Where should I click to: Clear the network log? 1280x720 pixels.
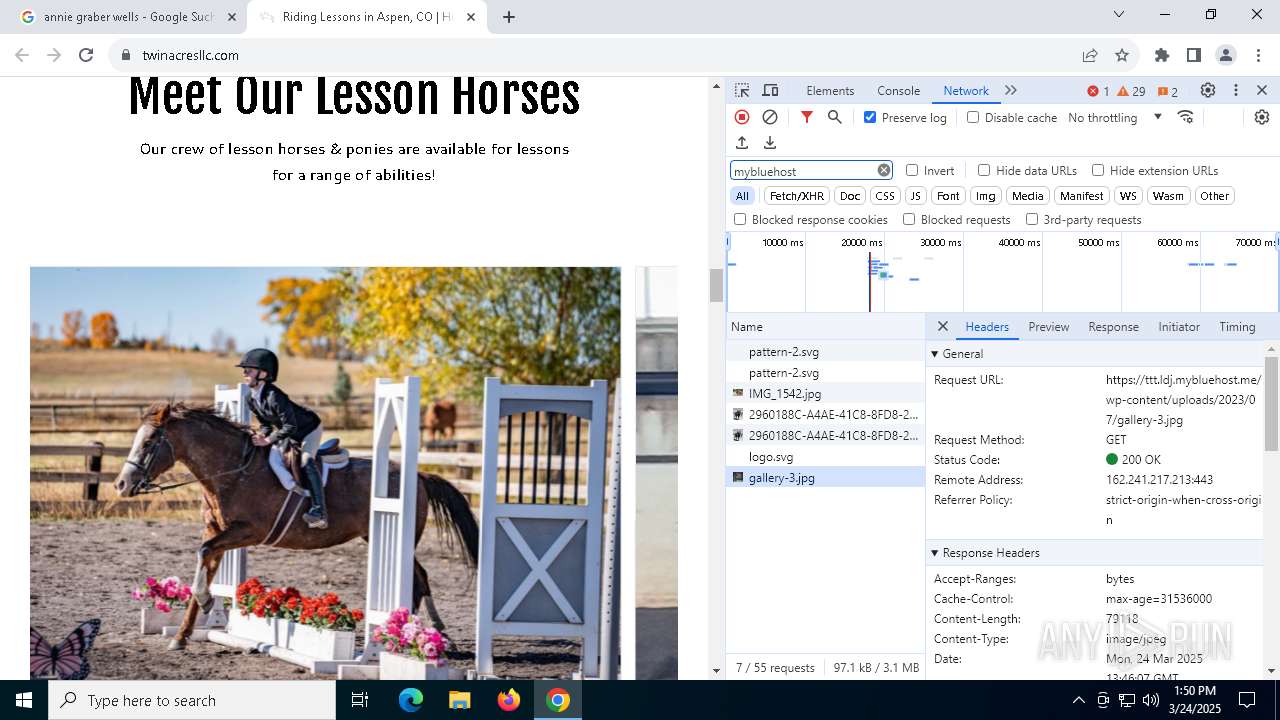770,117
